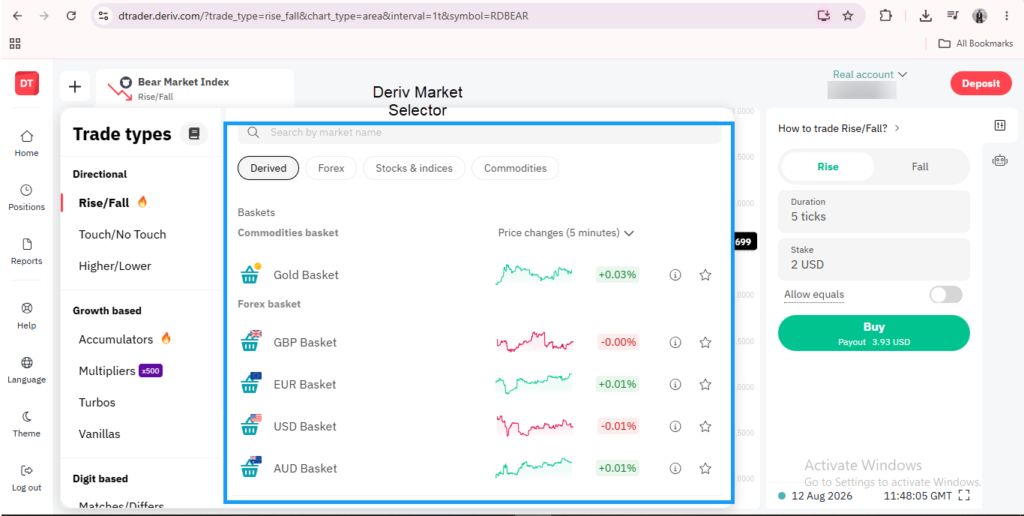This screenshot has width=1024, height=516.
Task: View USD Basket info icon
Action: pyautogui.click(x=675, y=427)
